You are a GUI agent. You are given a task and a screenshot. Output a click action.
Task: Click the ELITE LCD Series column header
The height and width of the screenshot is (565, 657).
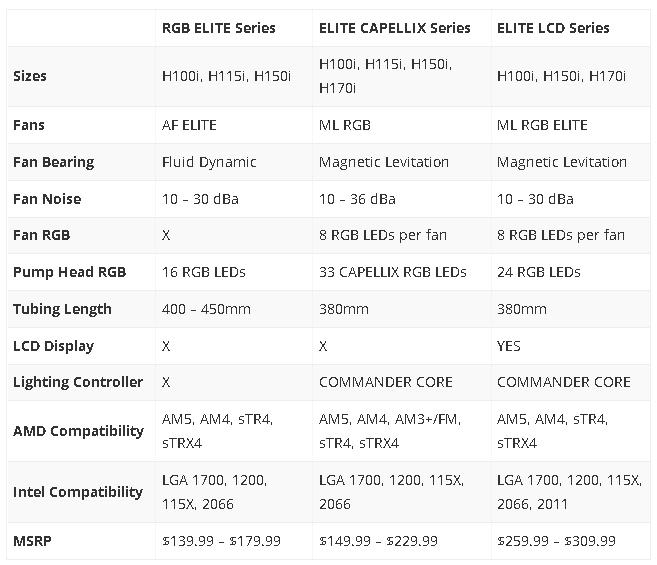point(552,28)
